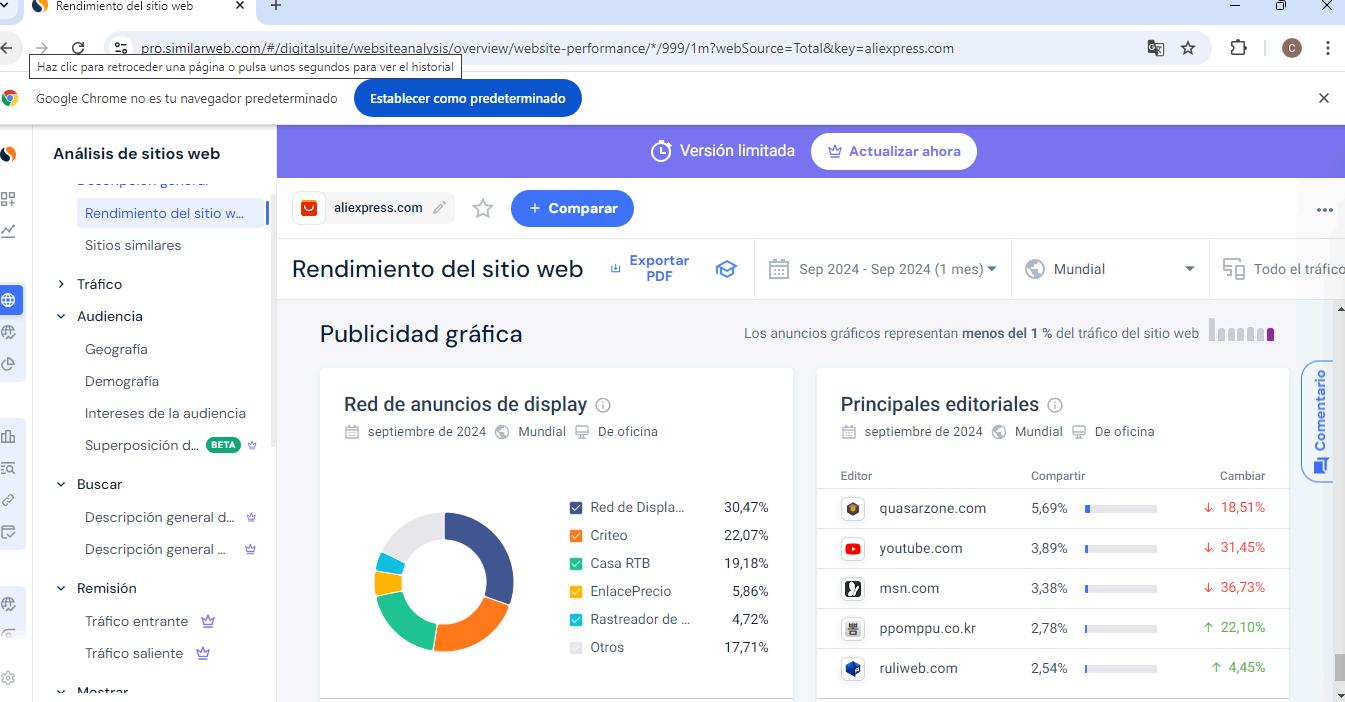
Task: Select Rendimiento del sitio web menu item
Action: [170, 213]
